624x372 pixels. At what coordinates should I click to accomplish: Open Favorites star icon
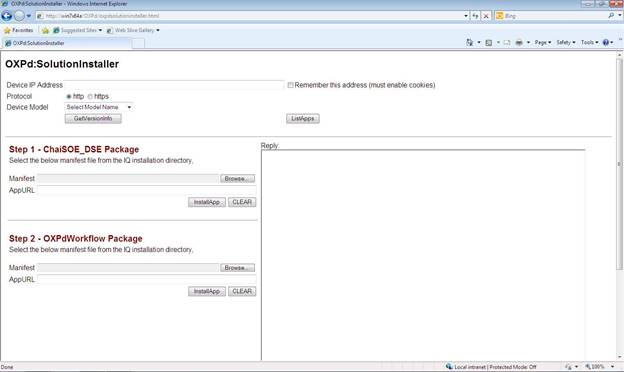(x=7, y=30)
